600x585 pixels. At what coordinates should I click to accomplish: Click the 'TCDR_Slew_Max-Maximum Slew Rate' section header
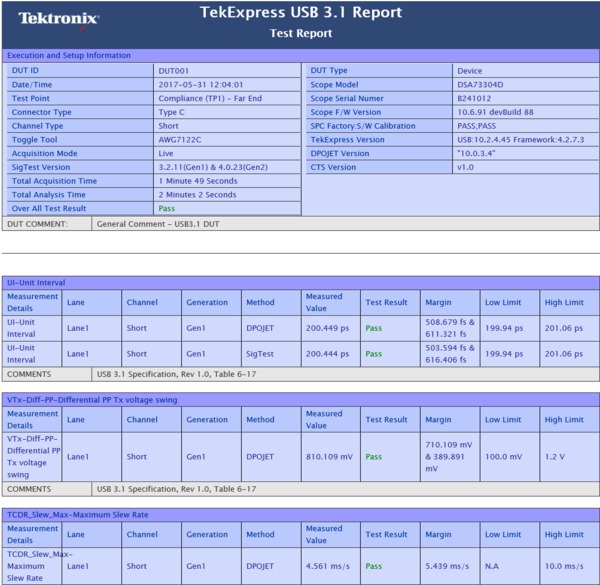point(78,515)
